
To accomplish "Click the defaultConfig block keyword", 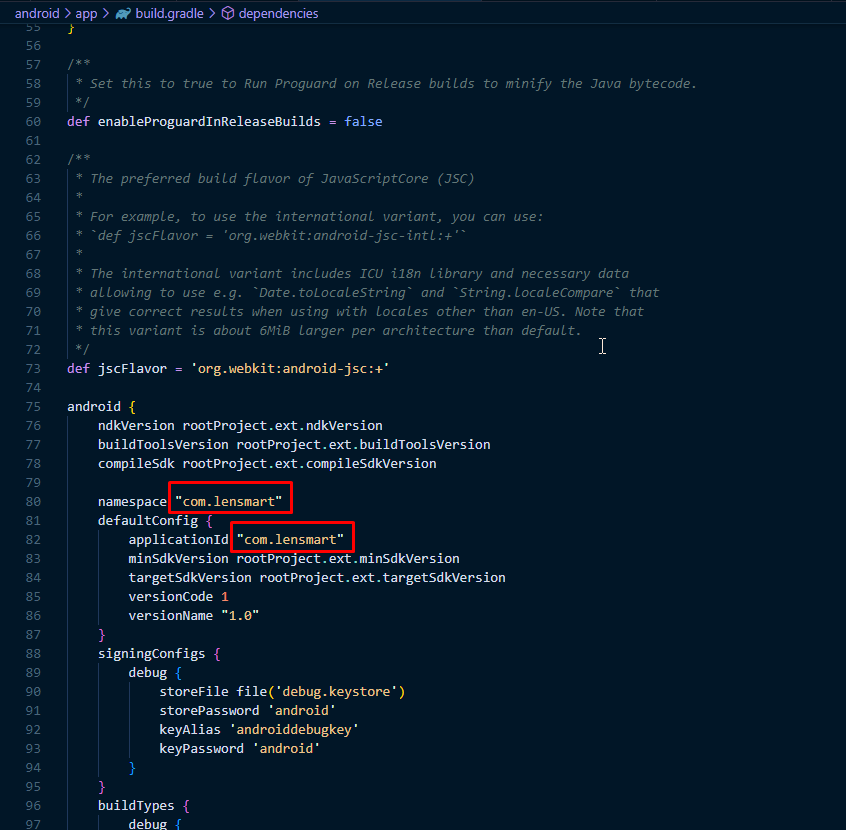I will tap(147, 521).
